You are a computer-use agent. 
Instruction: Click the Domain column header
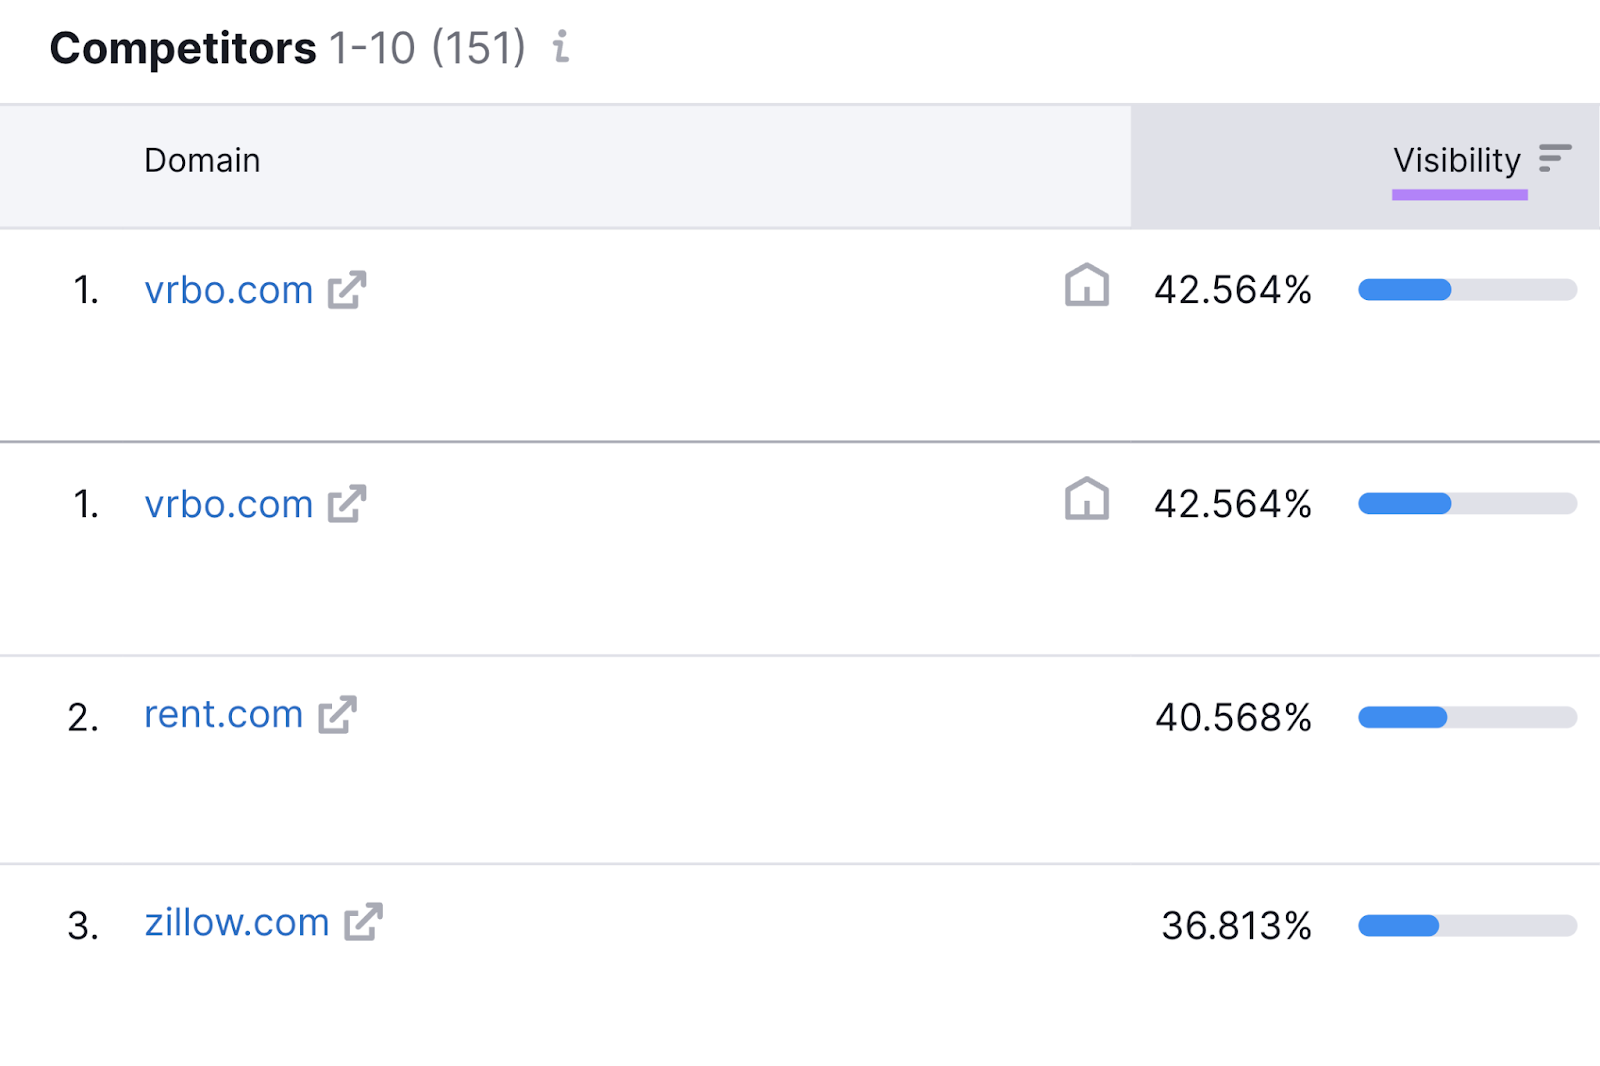(x=202, y=160)
